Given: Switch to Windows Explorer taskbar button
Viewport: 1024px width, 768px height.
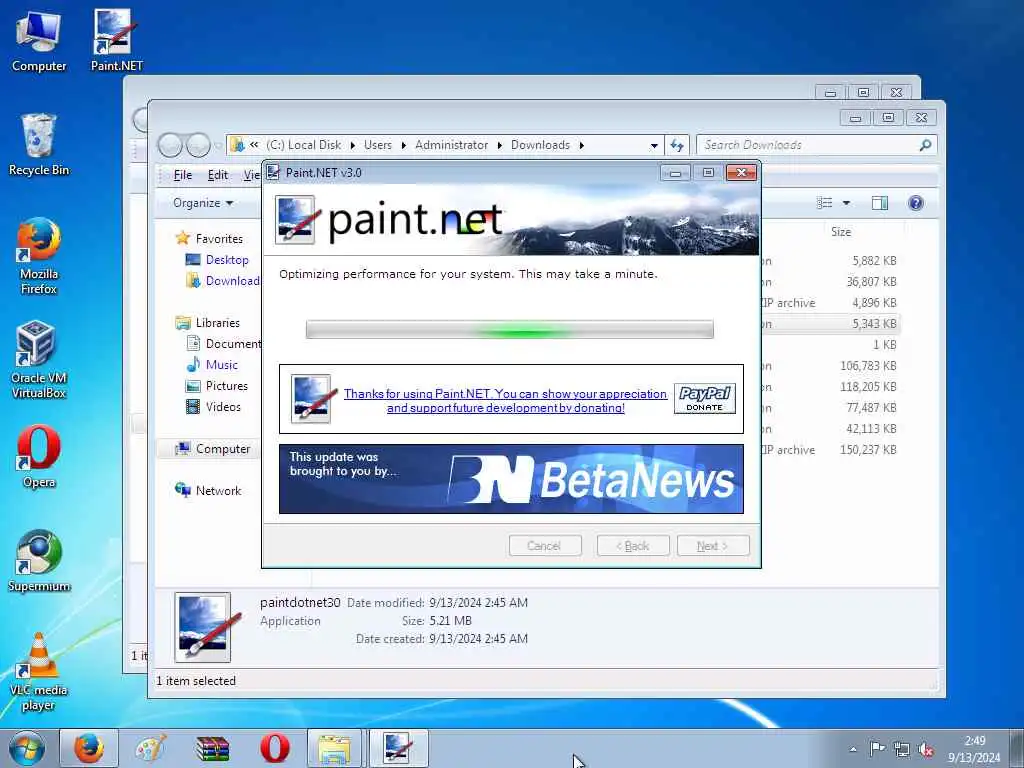Looking at the screenshot, I should pos(335,748).
